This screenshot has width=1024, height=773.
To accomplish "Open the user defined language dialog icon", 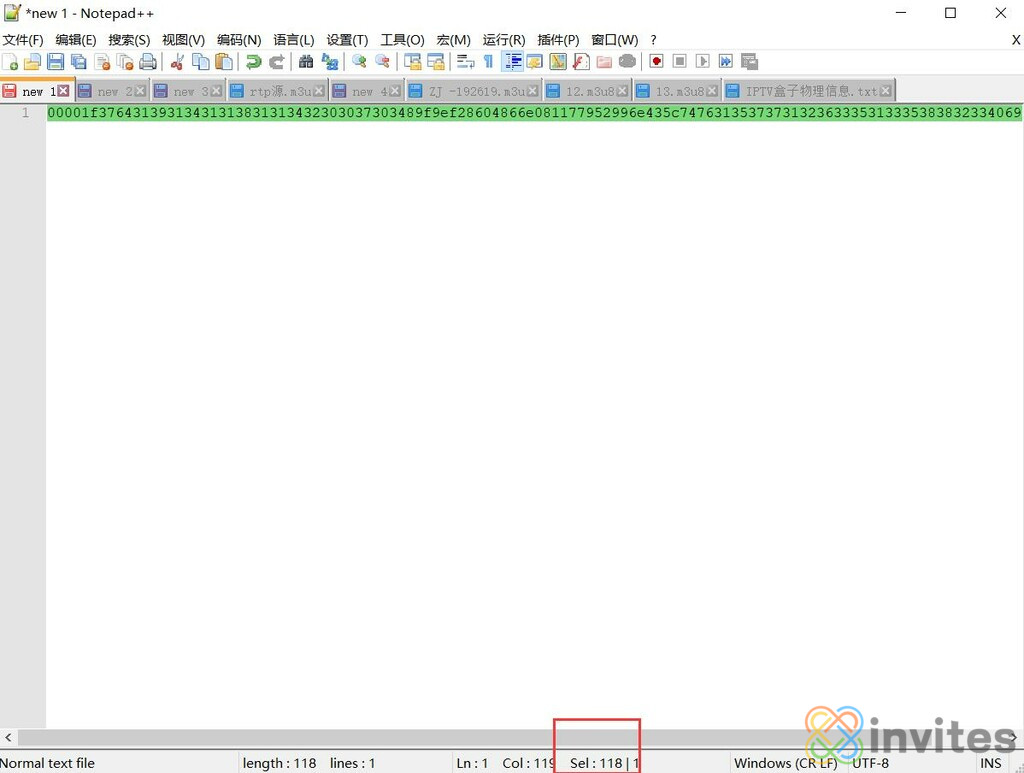I will pyautogui.click(x=534, y=61).
